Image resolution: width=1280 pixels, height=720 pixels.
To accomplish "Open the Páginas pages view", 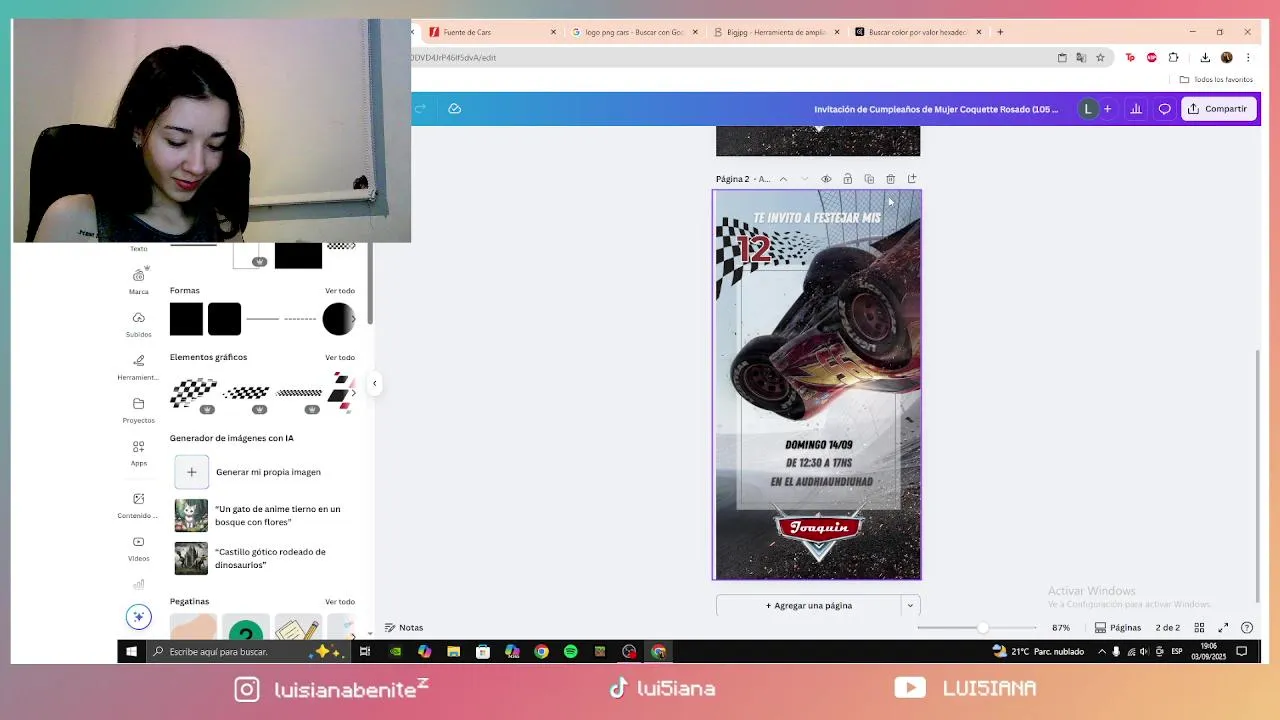I will click(x=1117, y=628).
